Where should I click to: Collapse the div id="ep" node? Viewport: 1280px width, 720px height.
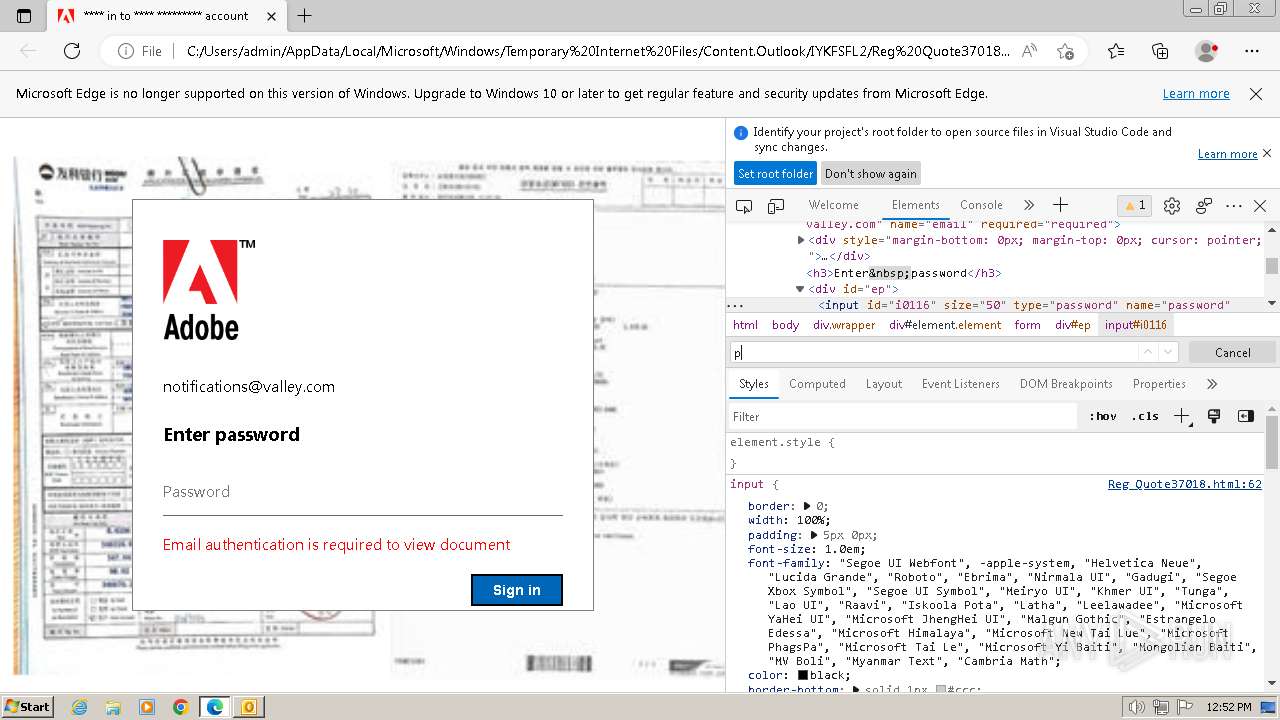(800, 289)
